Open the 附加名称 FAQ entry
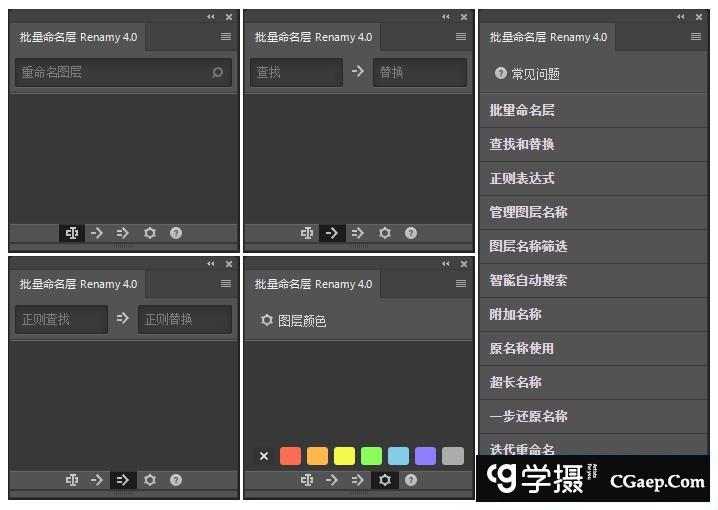Image resolution: width=718 pixels, height=510 pixels. point(593,315)
